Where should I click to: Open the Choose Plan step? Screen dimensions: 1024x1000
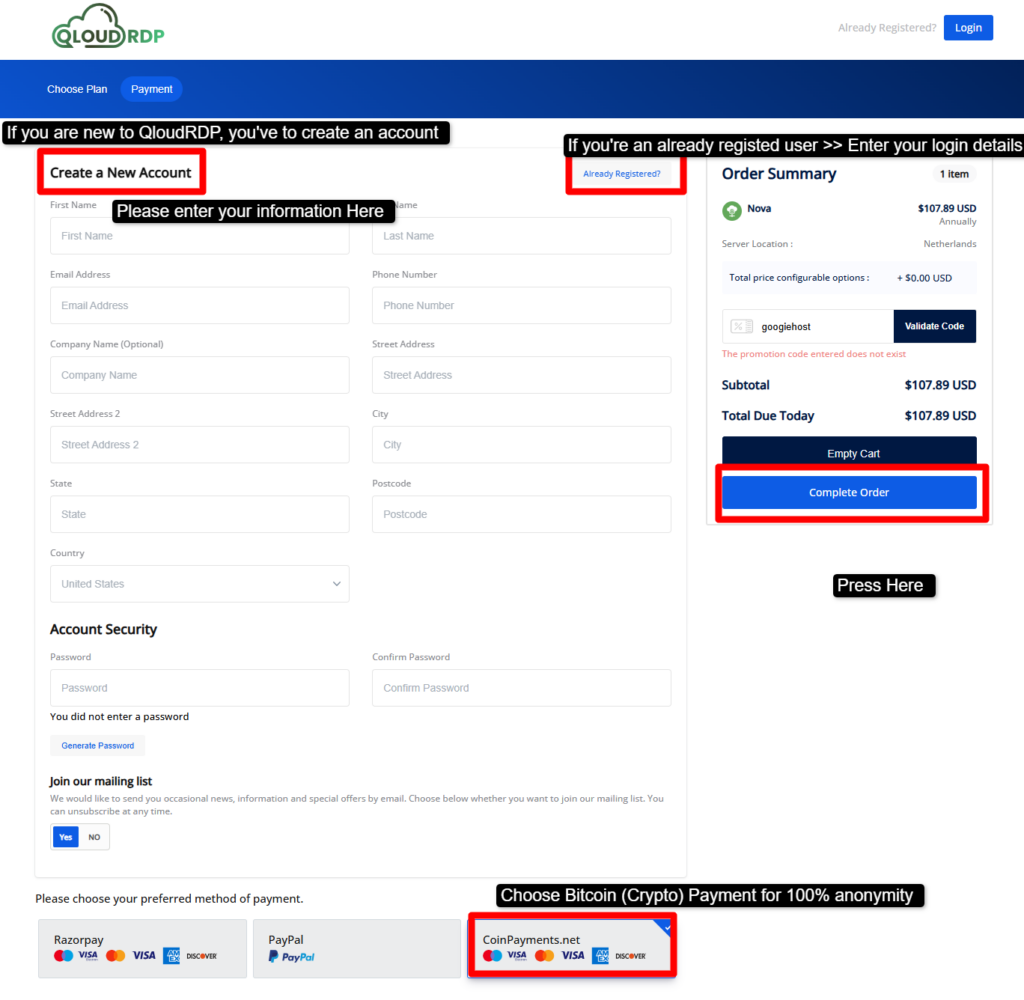77,89
